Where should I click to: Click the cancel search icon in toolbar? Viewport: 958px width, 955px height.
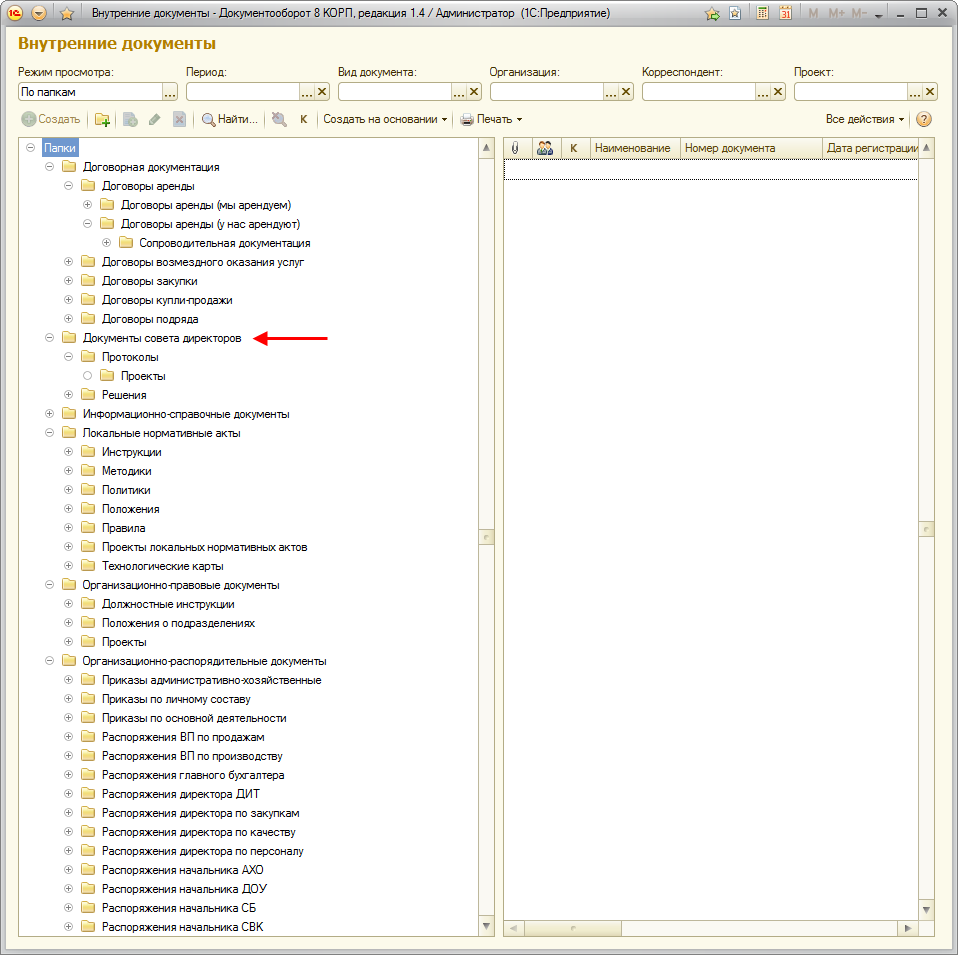pos(279,119)
